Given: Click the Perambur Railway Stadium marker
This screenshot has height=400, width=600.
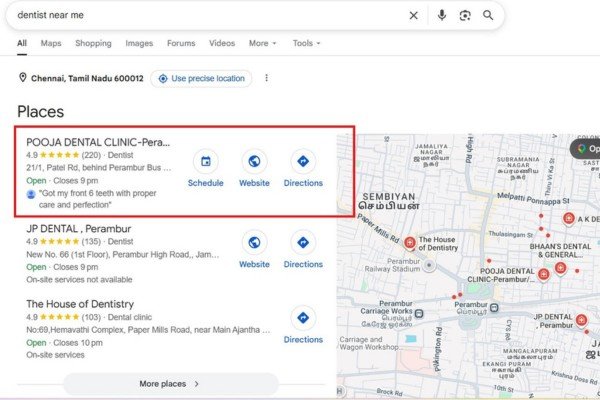Looking at the screenshot, I should pos(429,265).
